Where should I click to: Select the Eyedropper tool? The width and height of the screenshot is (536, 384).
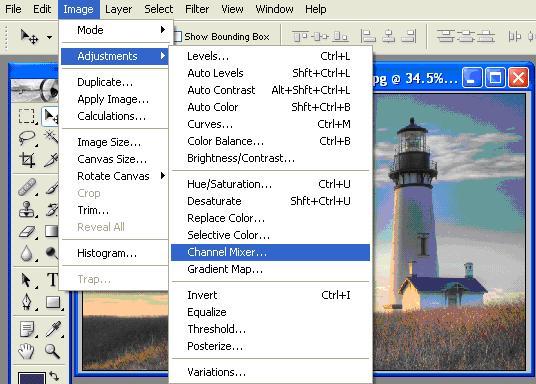53,329
